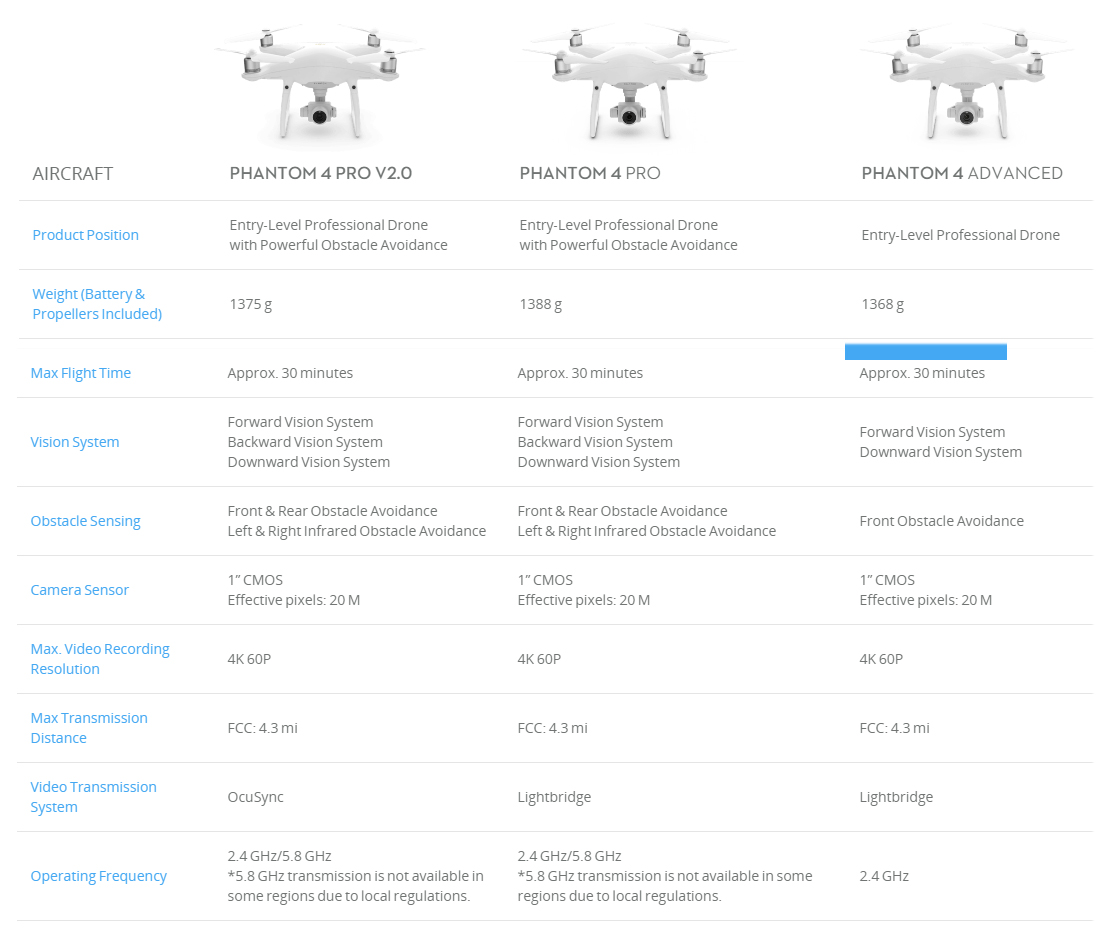
Task: Select the Video Transmission System link
Action: [94, 797]
